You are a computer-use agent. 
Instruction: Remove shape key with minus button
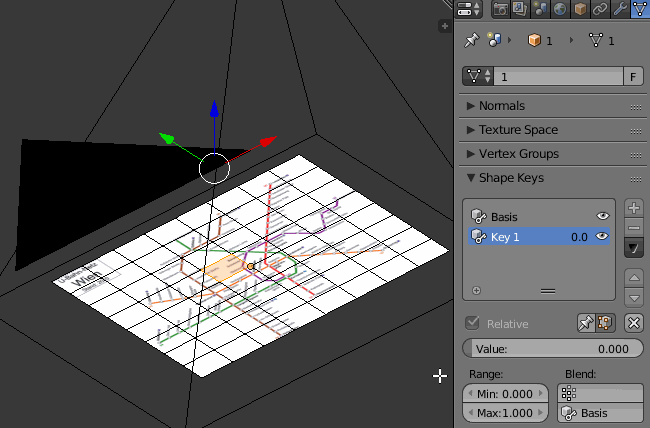point(633,228)
